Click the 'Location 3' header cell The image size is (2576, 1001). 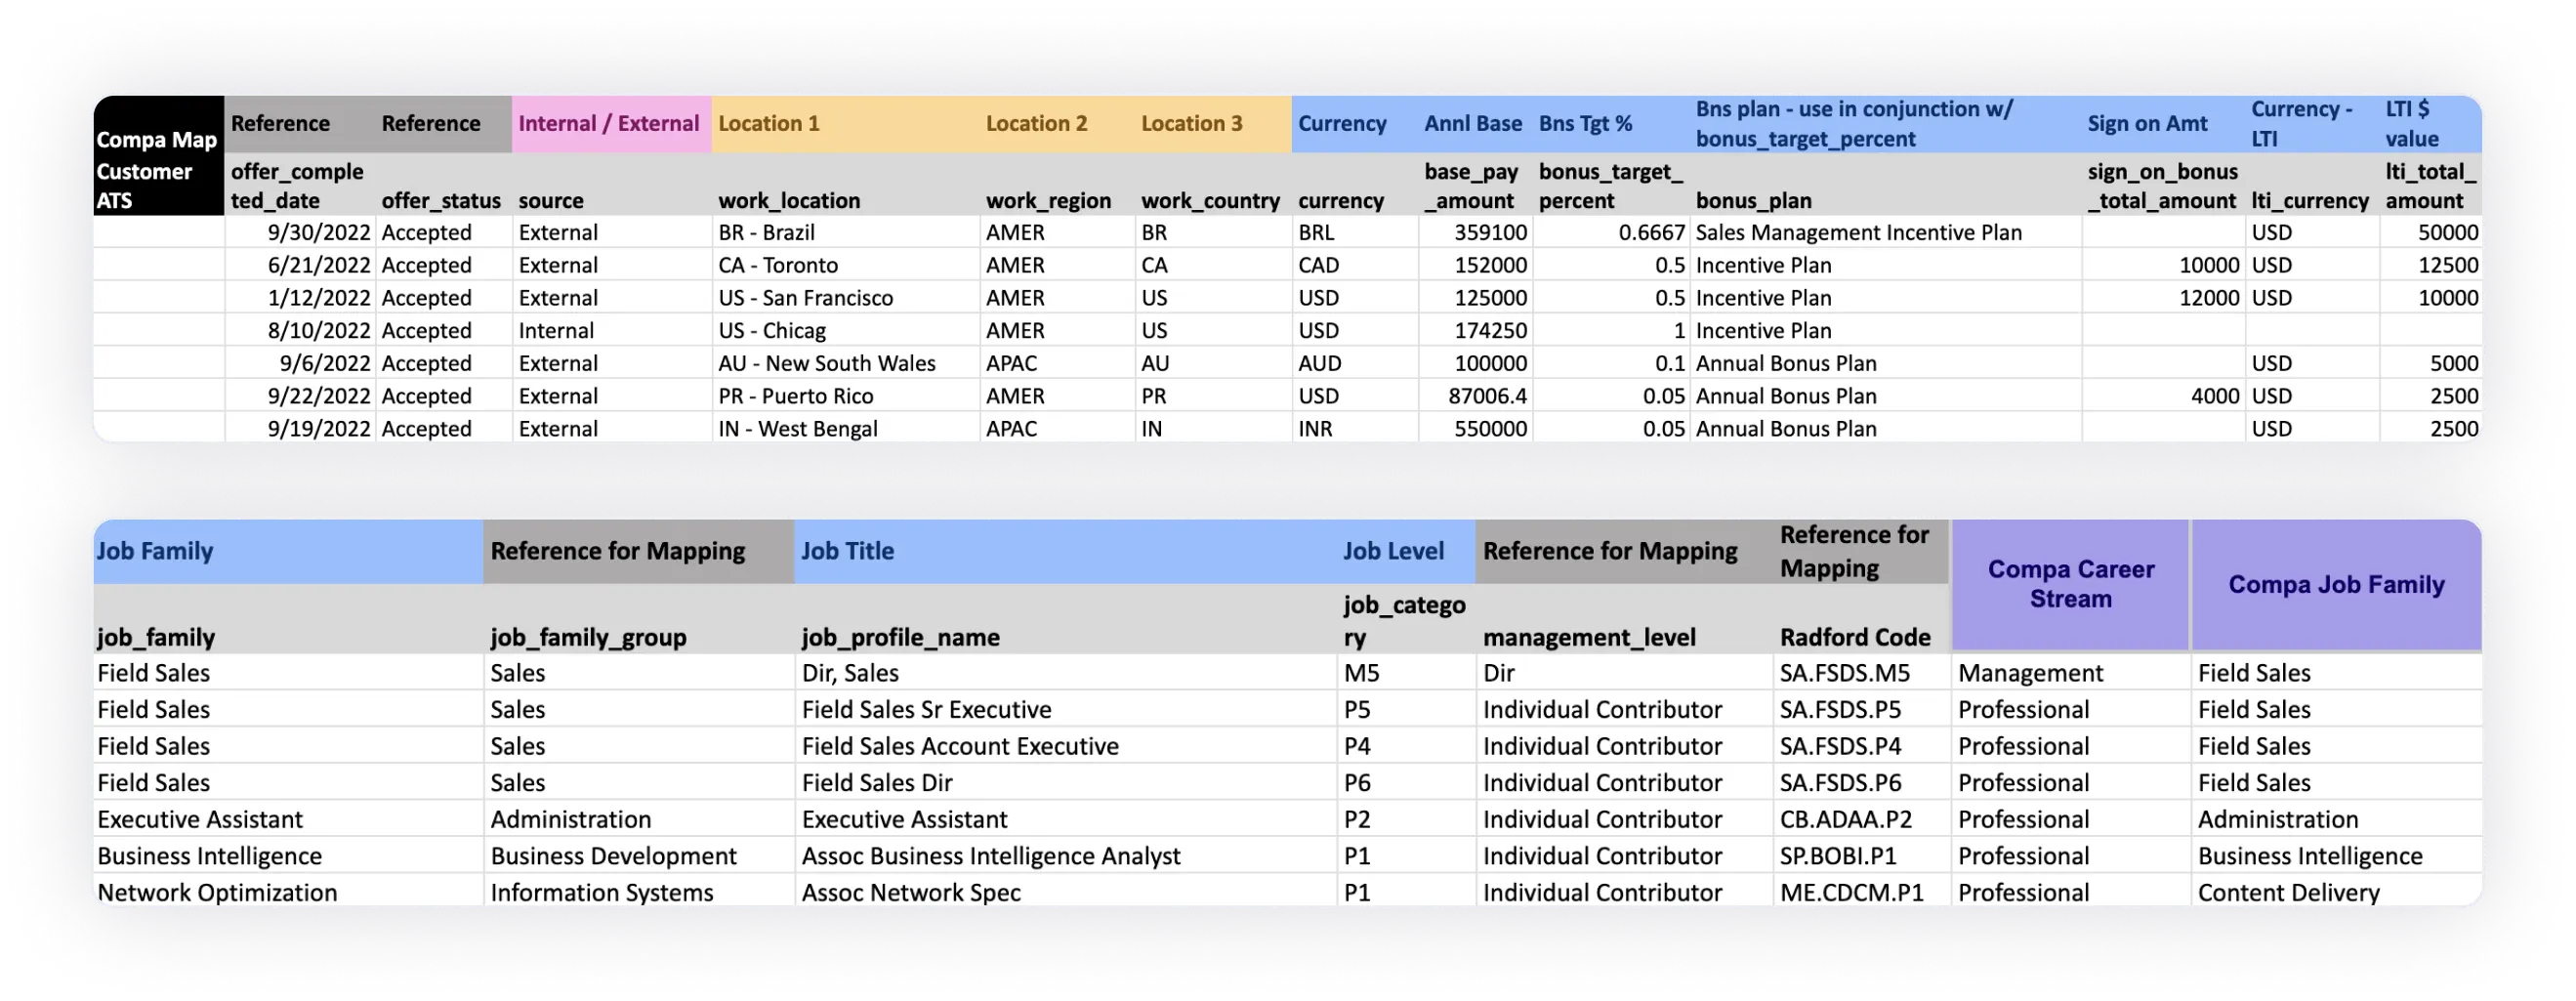tap(1213, 124)
